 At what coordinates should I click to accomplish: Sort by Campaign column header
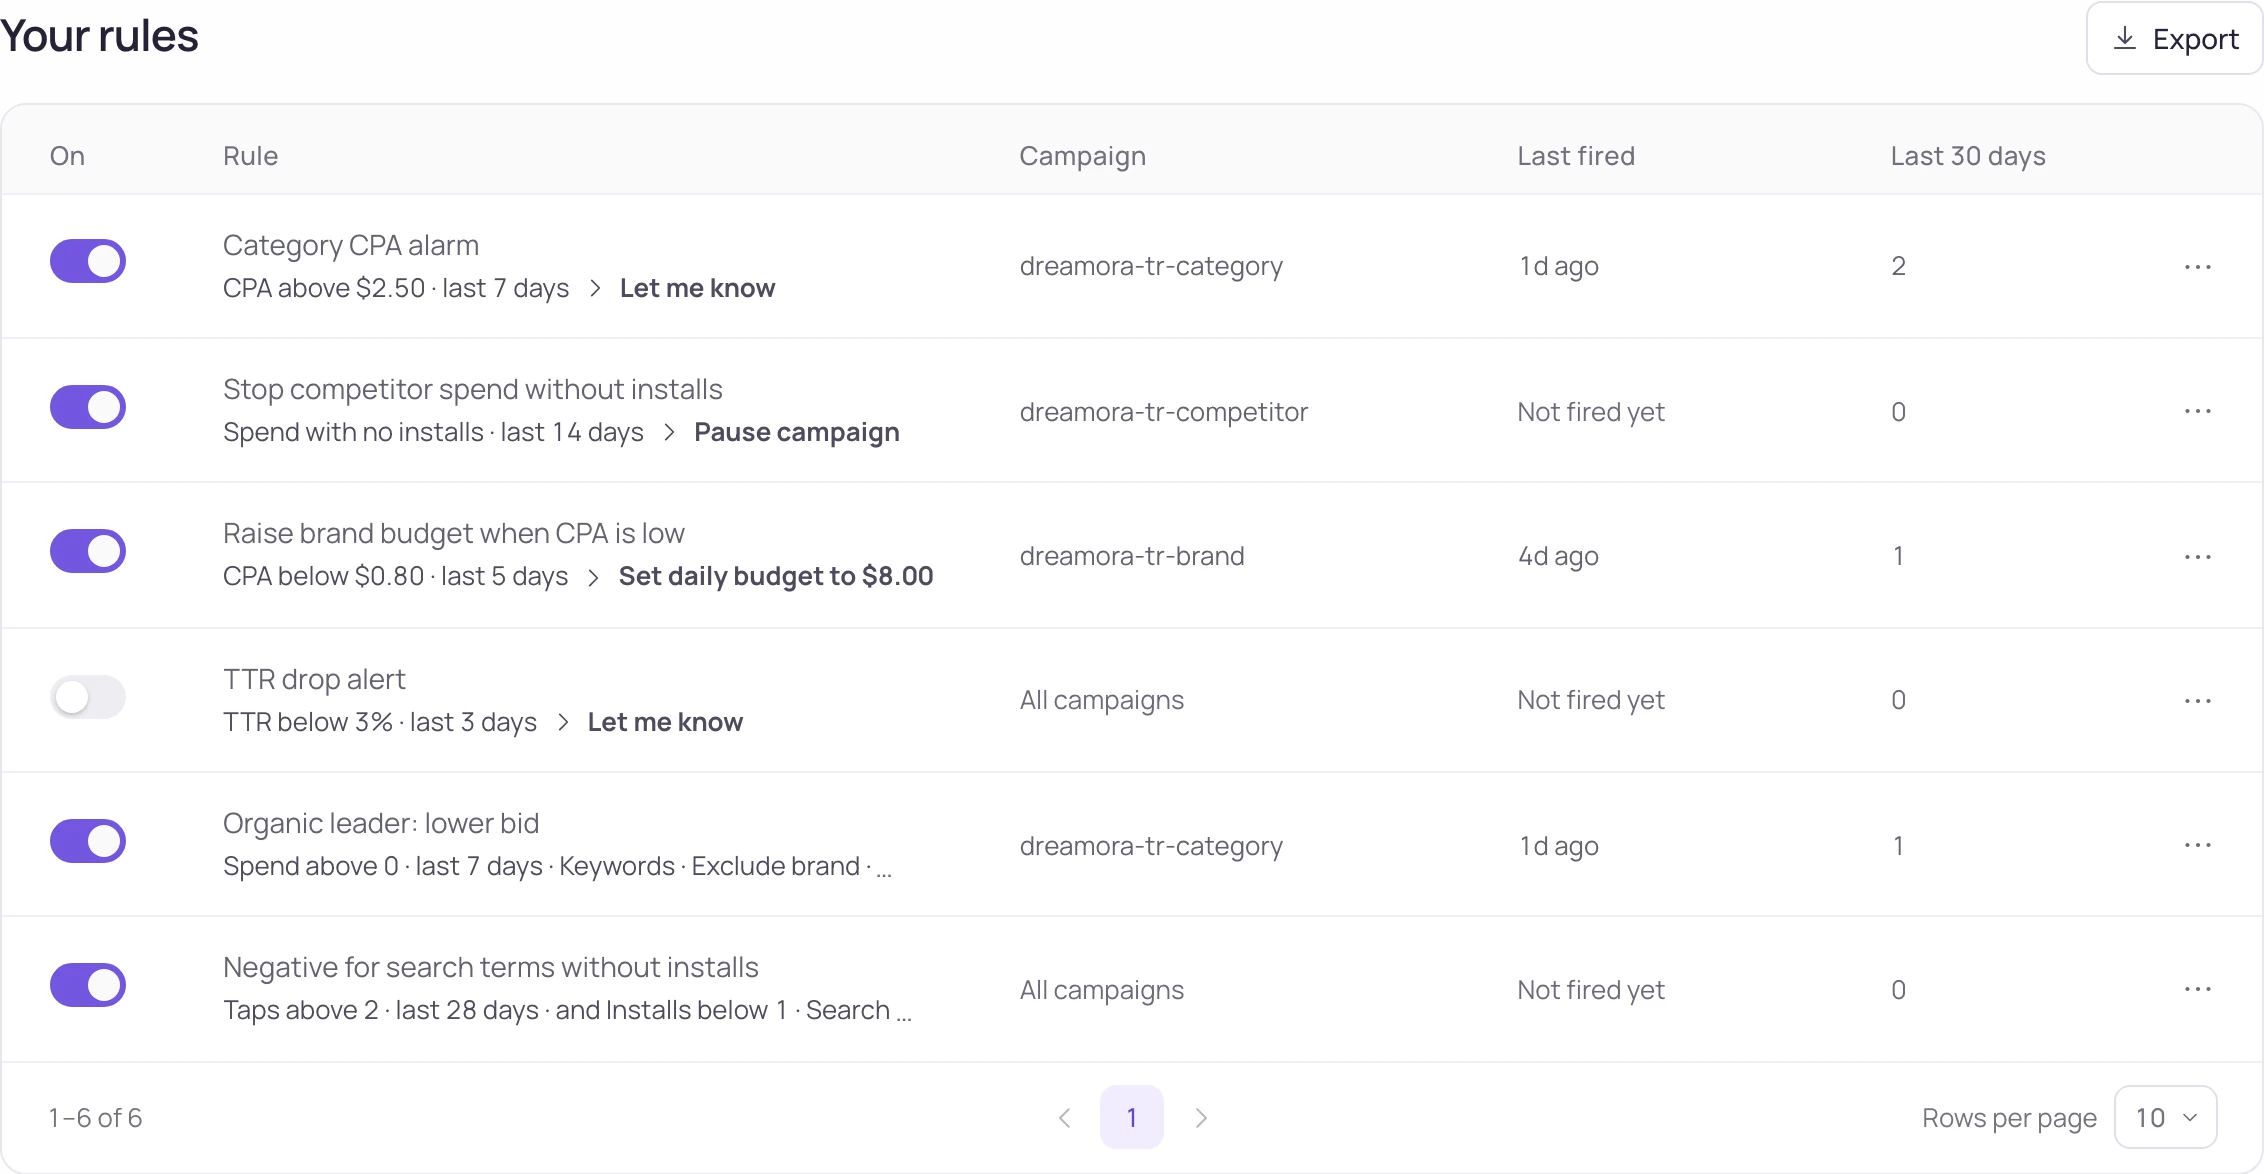1082,156
